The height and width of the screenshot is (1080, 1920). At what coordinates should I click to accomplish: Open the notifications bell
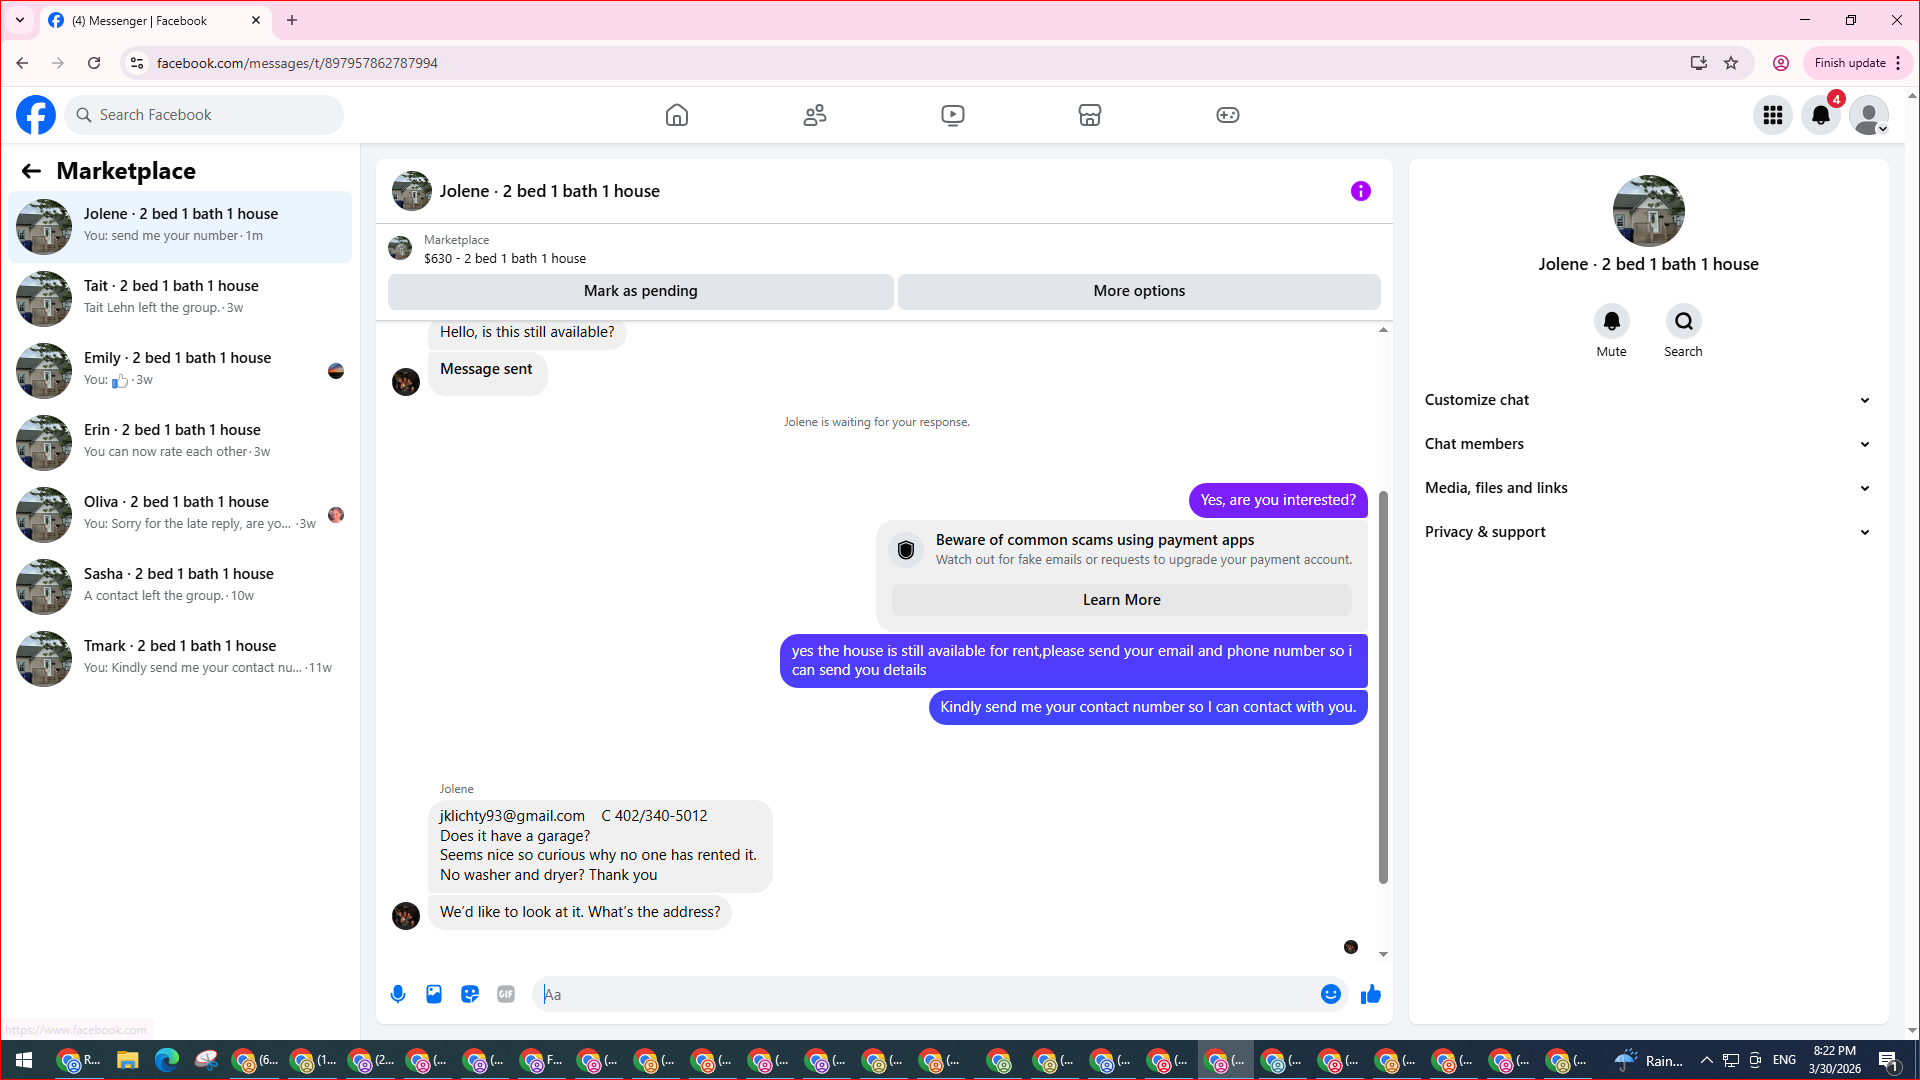point(1821,115)
